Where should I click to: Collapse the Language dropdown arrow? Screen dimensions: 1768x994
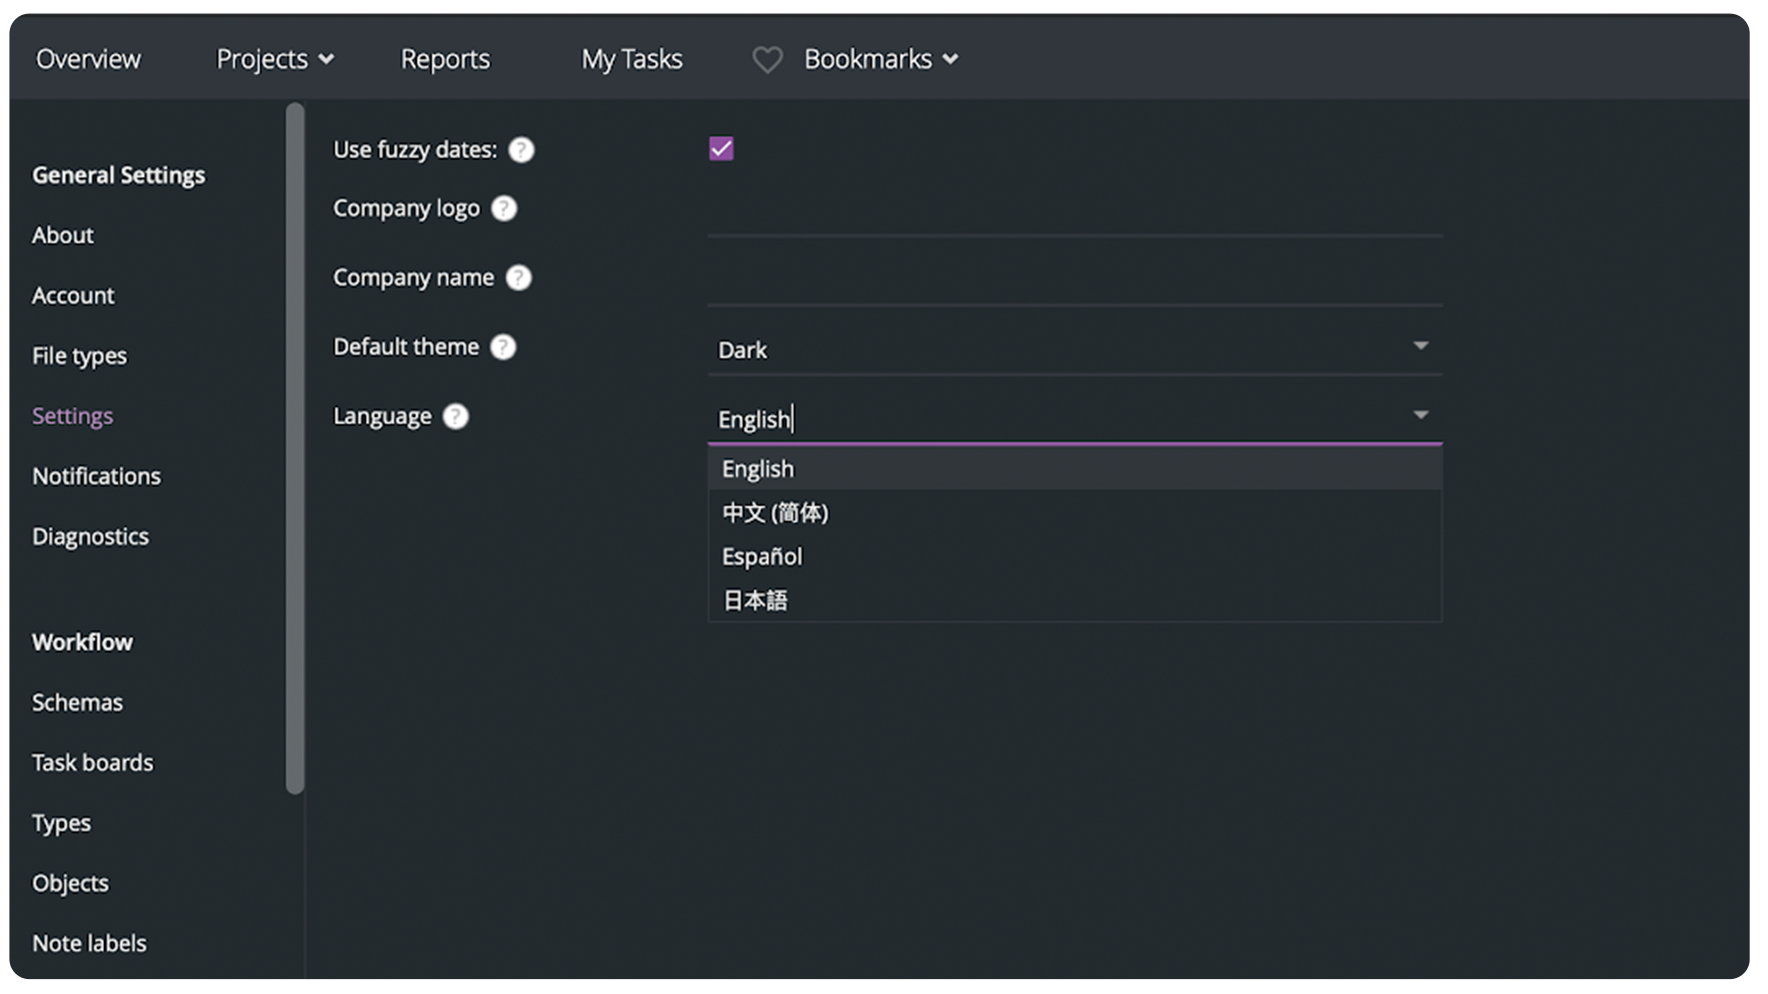1420,415
